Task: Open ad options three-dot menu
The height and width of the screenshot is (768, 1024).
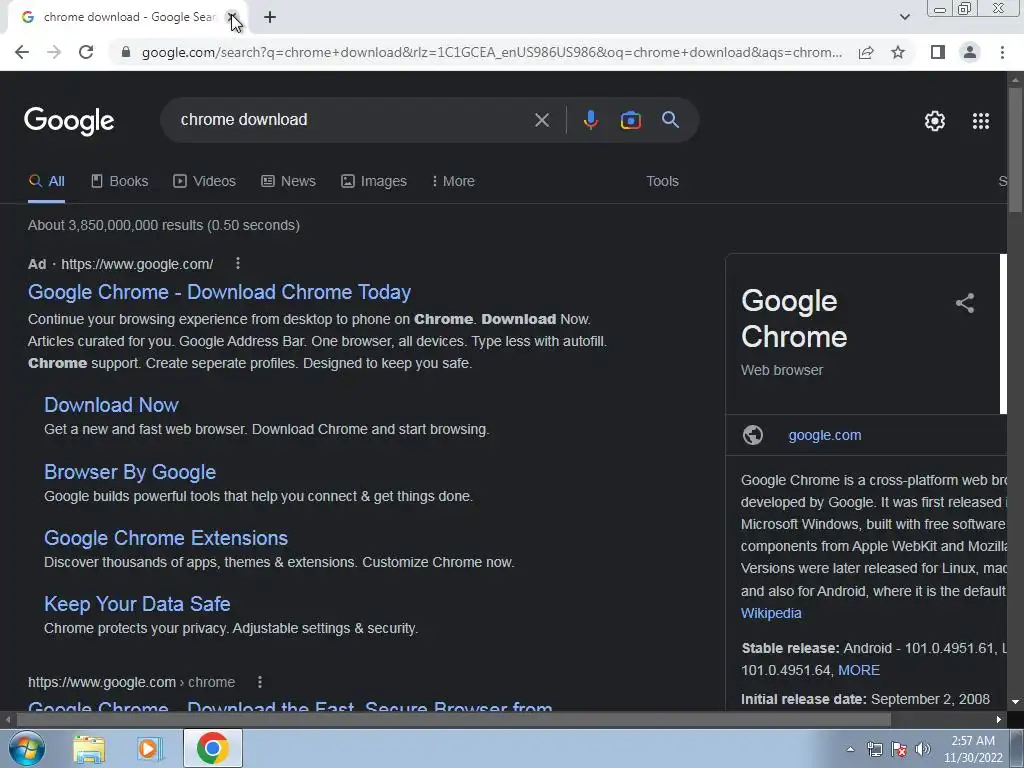Action: pos(238,263)
